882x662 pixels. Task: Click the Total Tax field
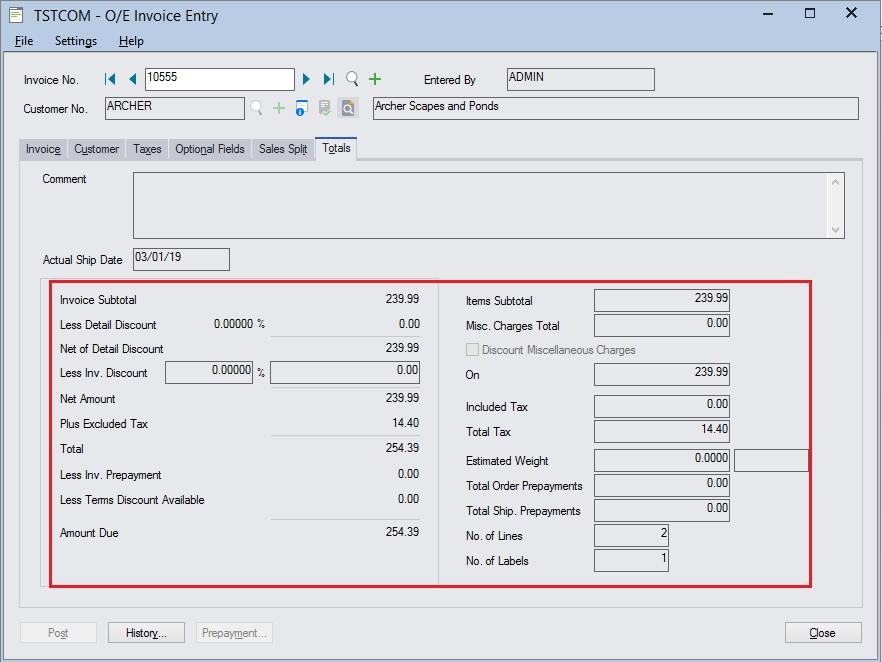coord(662,431)
